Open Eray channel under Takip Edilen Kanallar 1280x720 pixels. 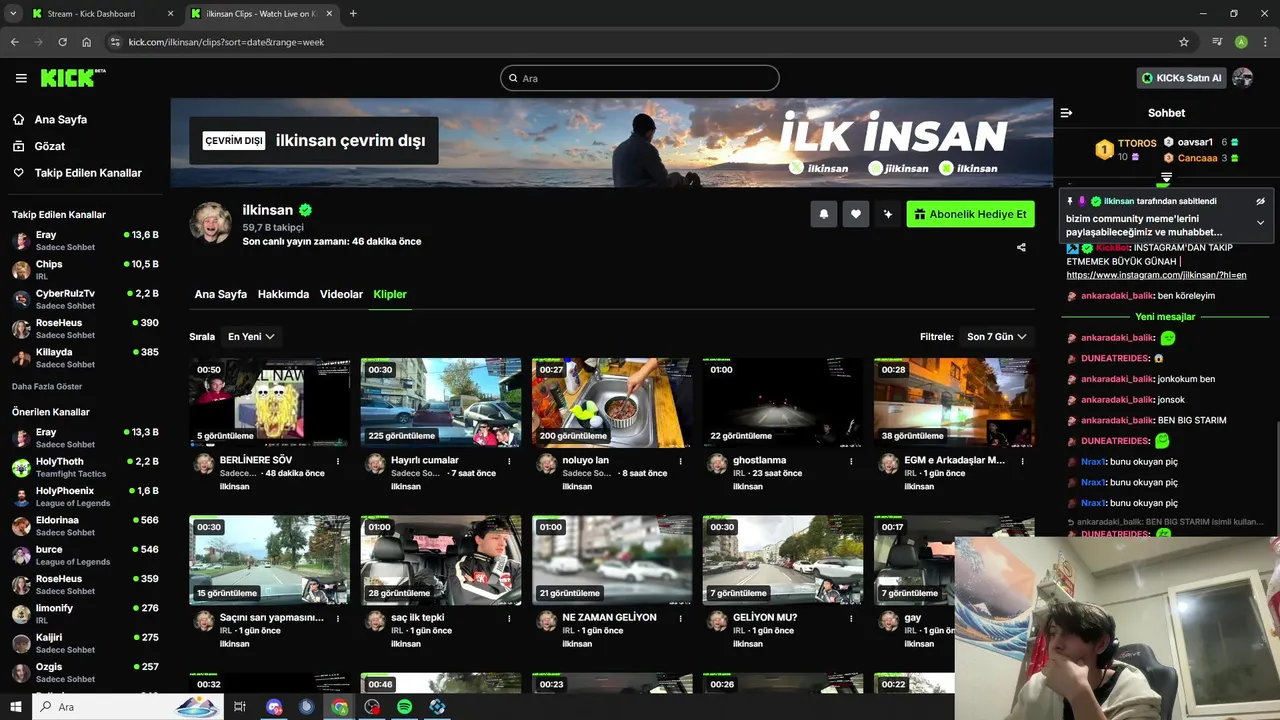(x=85, y=241)
